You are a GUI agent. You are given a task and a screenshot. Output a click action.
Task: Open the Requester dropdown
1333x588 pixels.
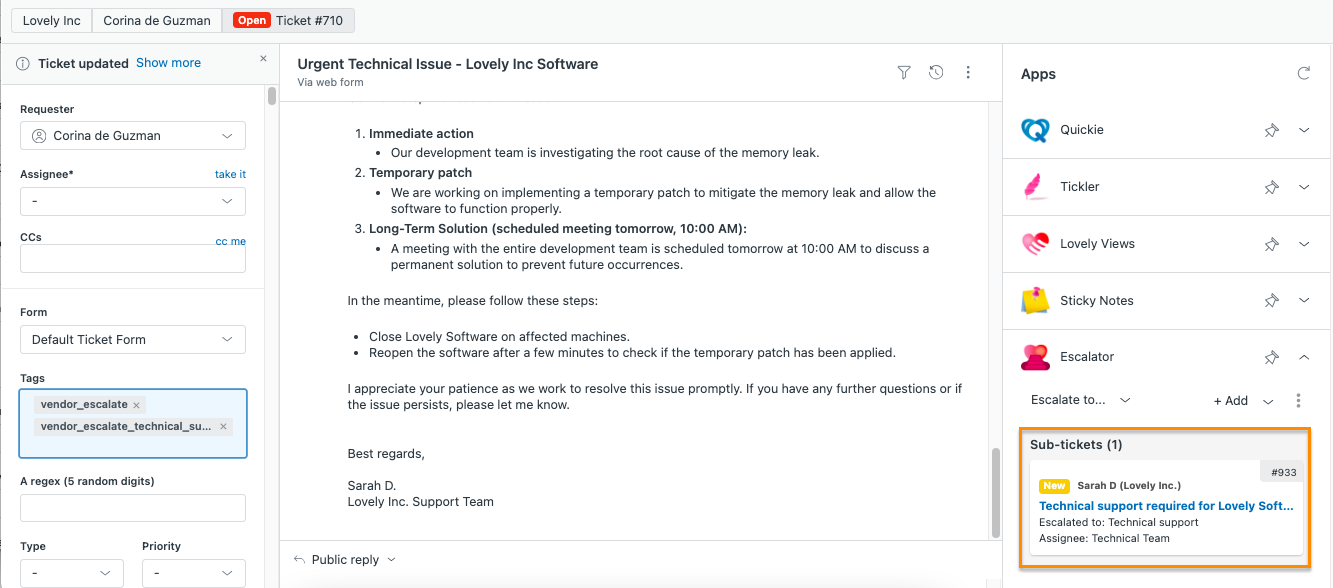[133, 136]
